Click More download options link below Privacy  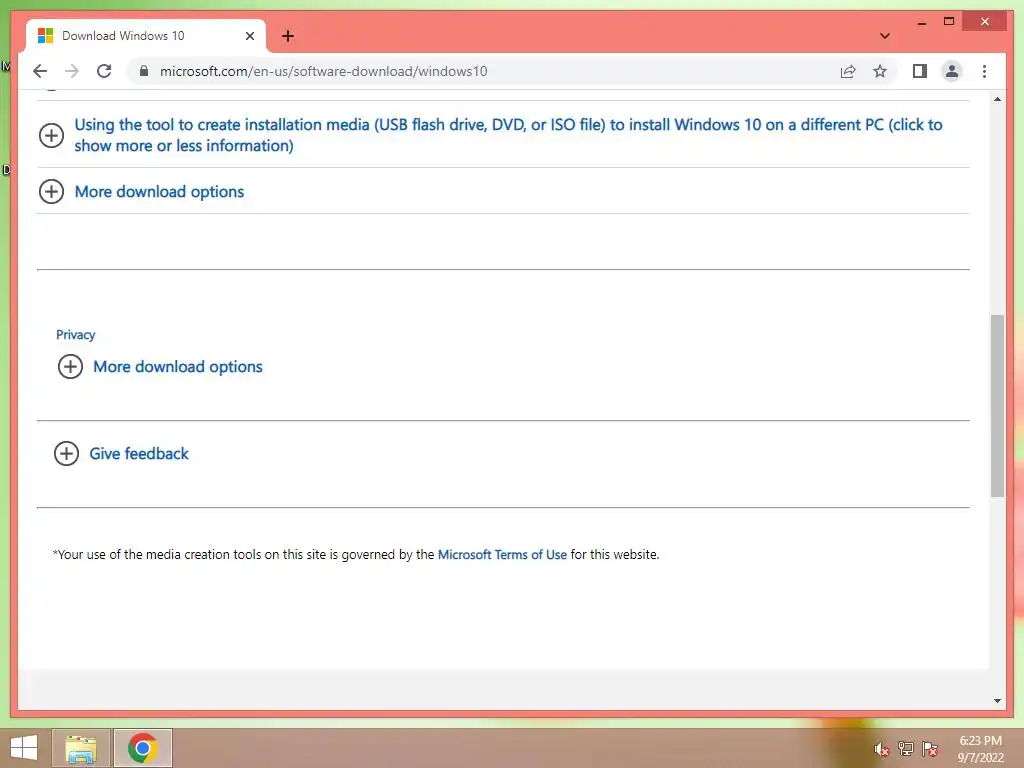pos(178,366)
